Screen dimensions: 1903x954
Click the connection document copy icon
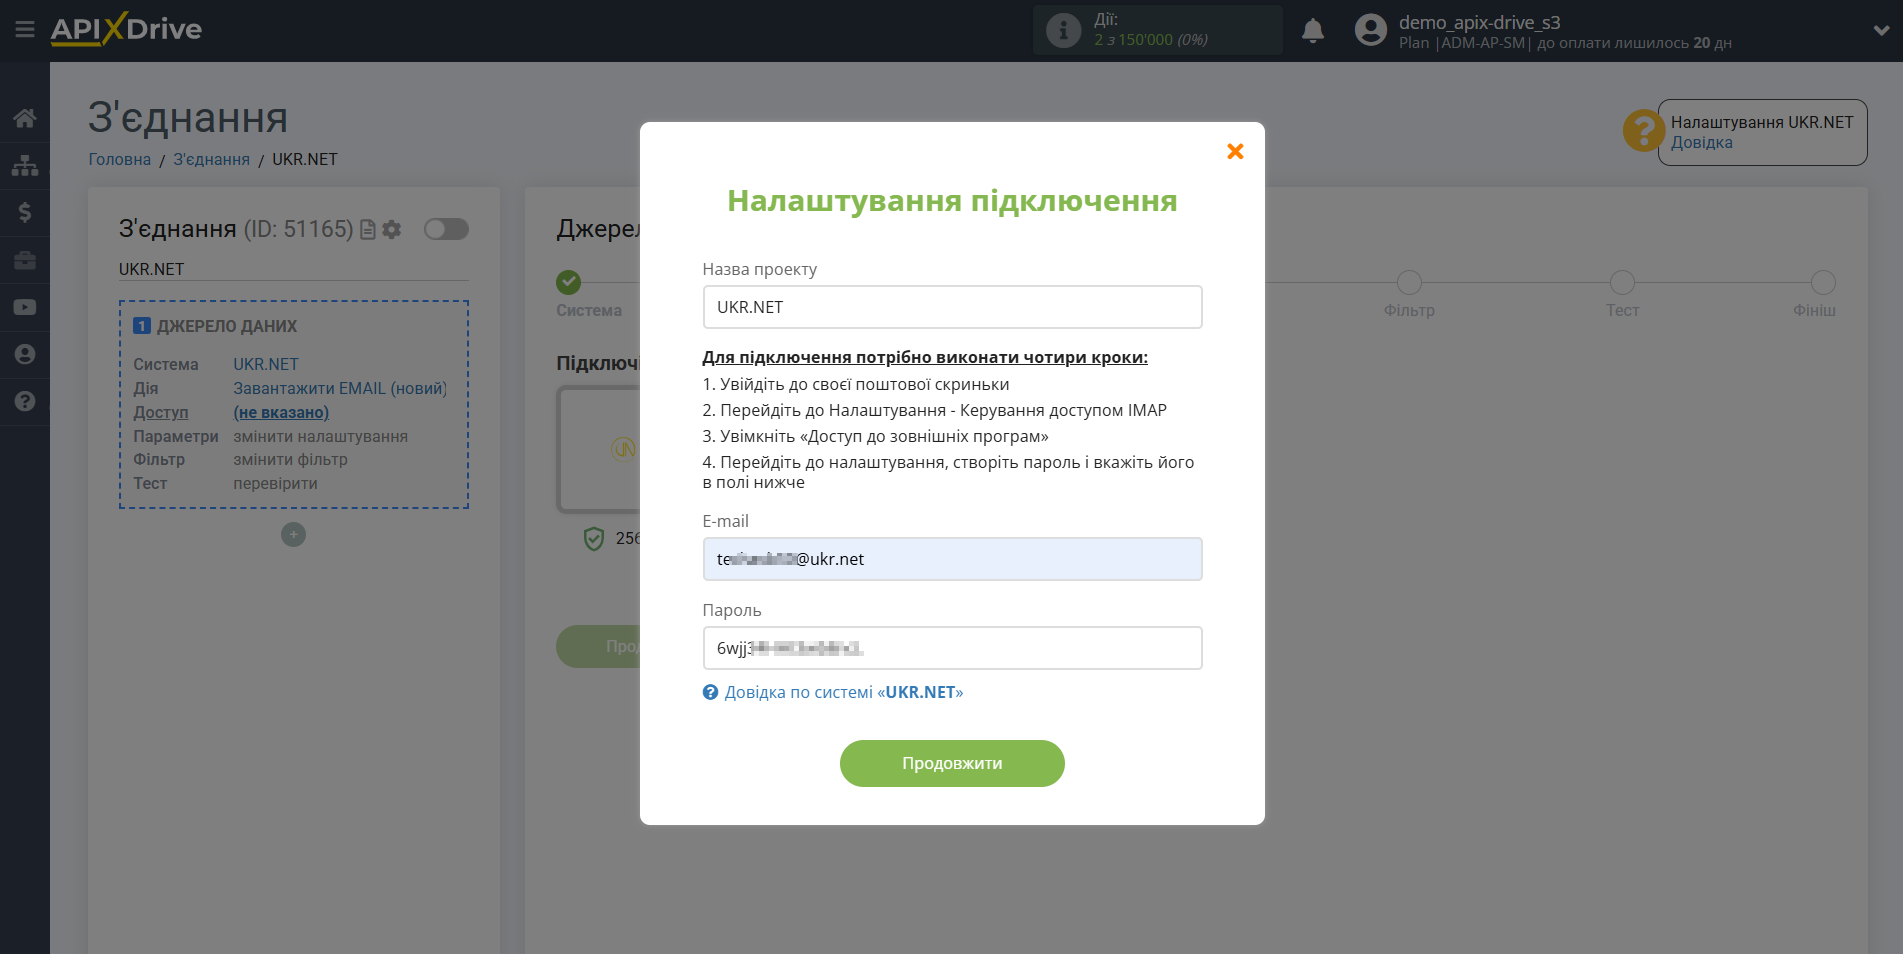point(368,229)
